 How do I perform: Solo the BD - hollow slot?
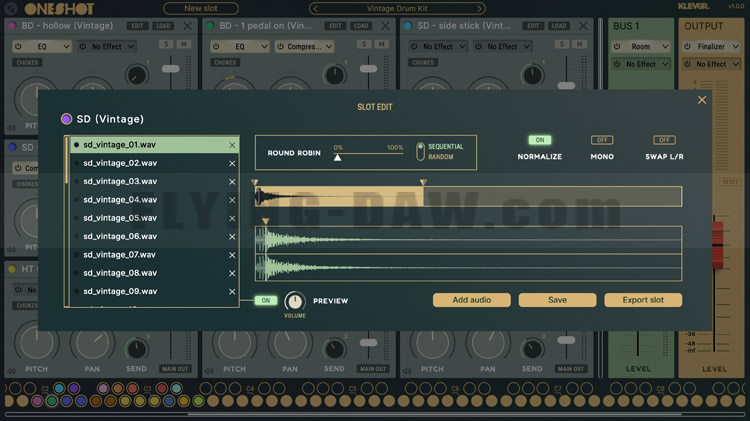pyautogui.click(x=166, y=44)
